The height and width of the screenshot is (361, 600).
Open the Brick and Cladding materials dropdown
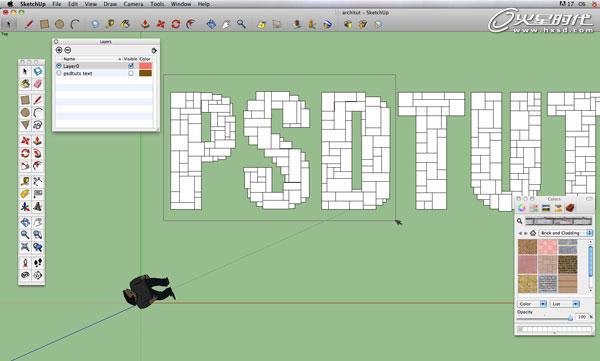click(566, 233)
